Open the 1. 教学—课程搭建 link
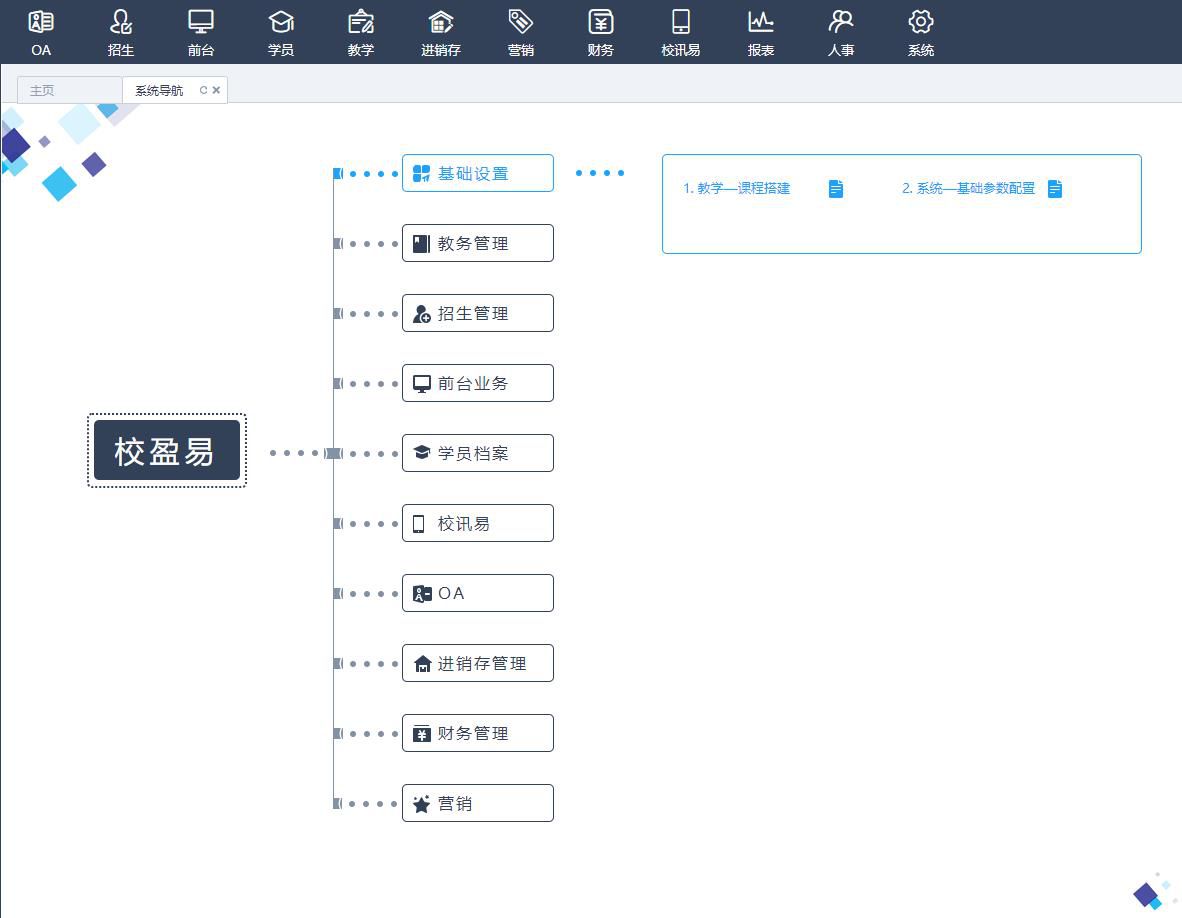The image size is (1182, 918). click(x=736, y=188)
